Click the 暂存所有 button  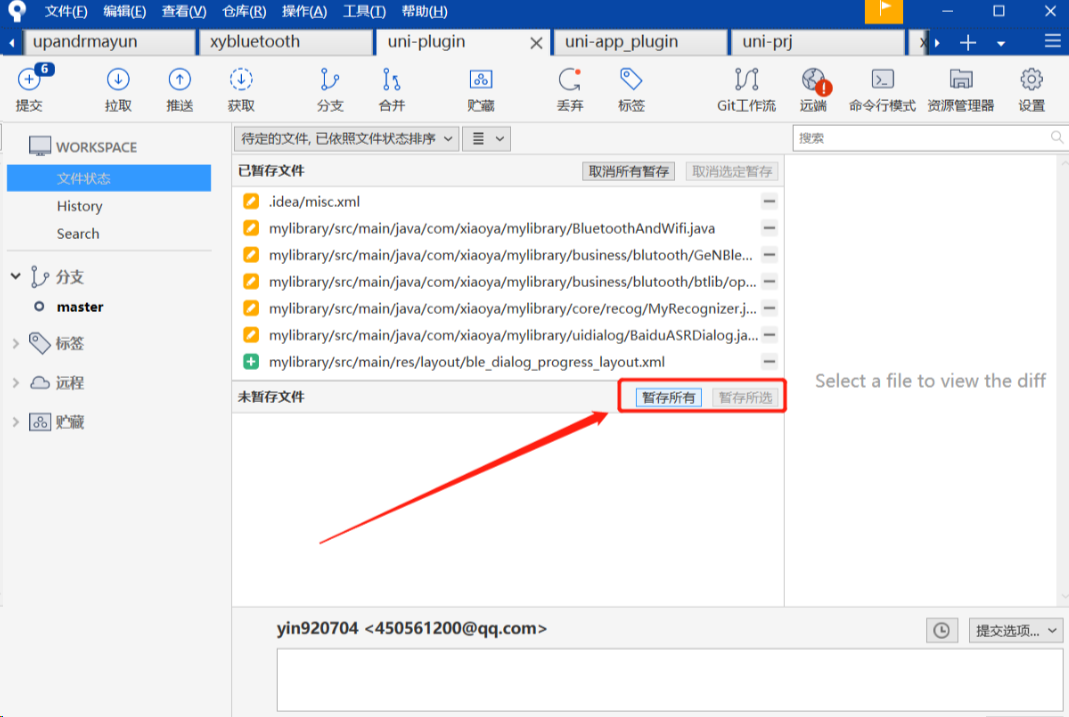tap(668, 397)
